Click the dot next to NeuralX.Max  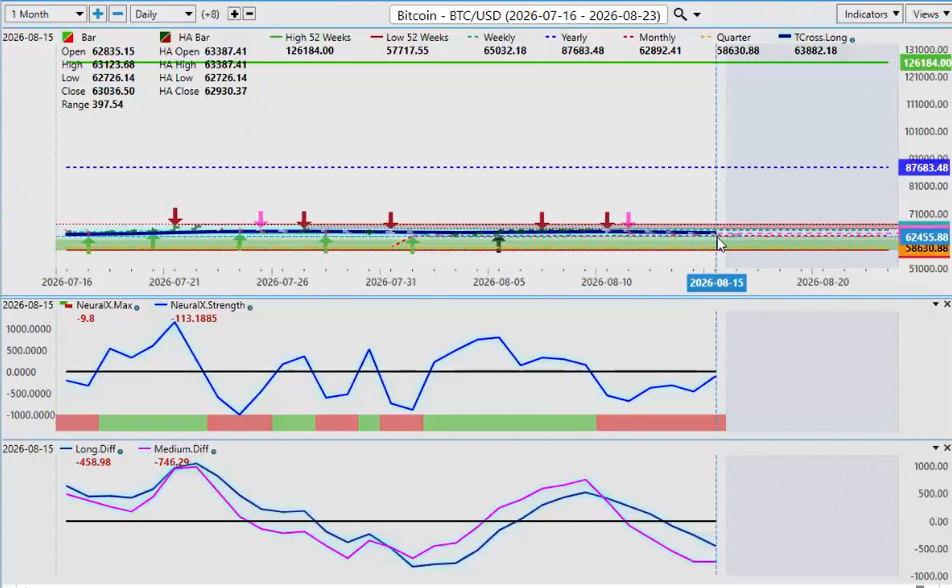click(x=137, y=307)
